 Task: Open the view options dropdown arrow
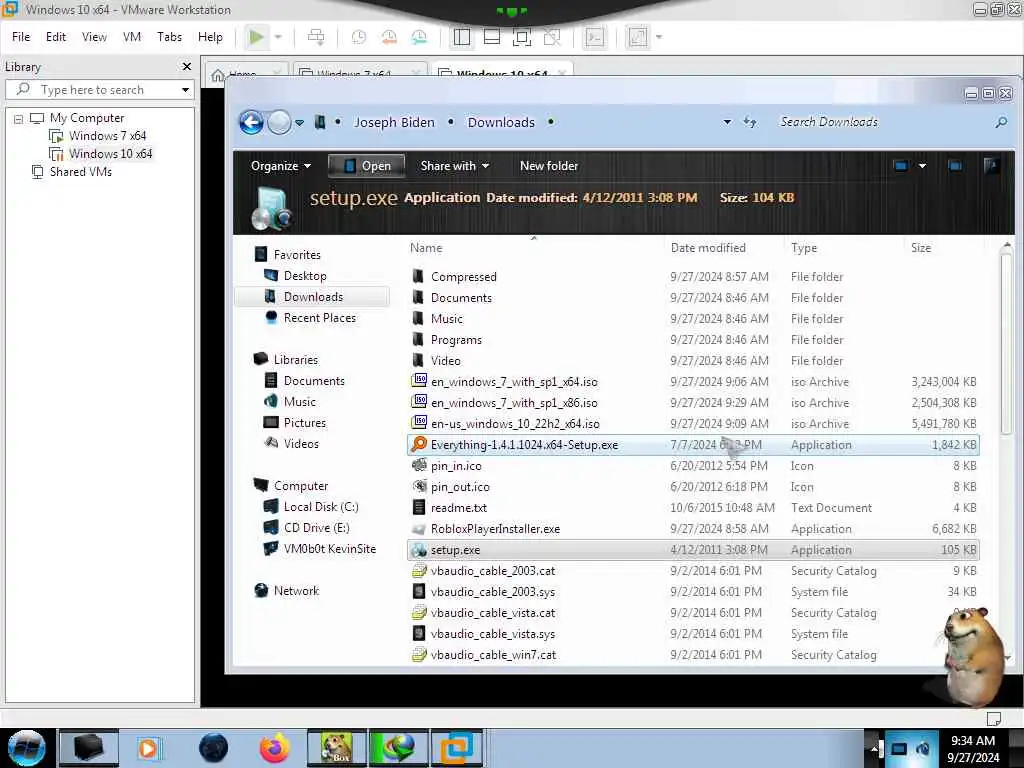(922, 166)
